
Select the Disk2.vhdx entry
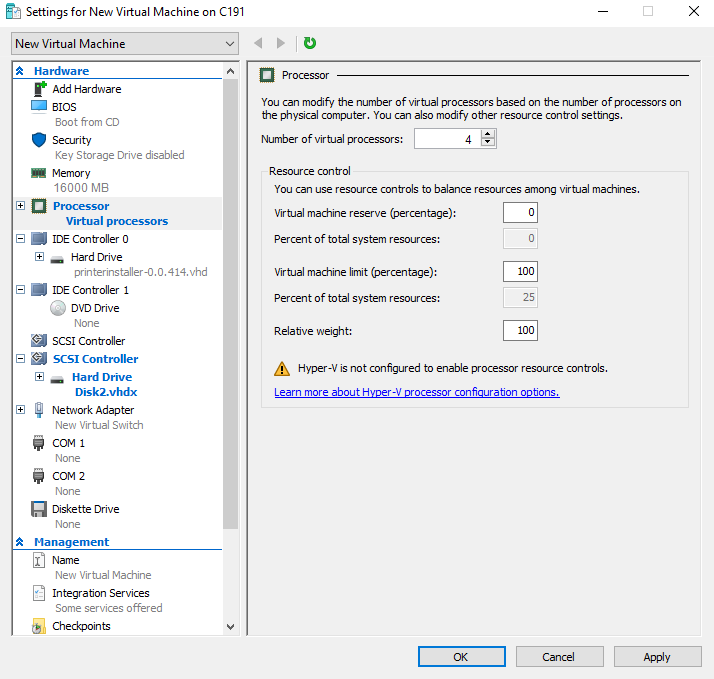[x=106, y=392]
